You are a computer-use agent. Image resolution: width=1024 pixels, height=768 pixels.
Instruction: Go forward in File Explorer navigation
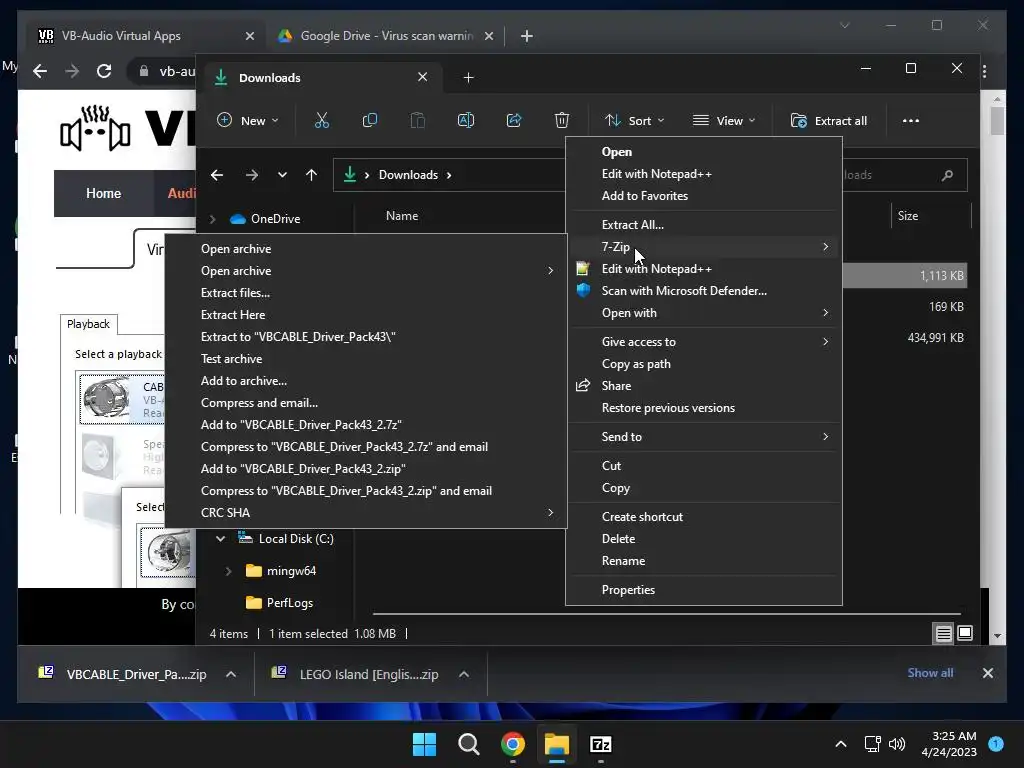pyautogui.click(x=251, y=175)
